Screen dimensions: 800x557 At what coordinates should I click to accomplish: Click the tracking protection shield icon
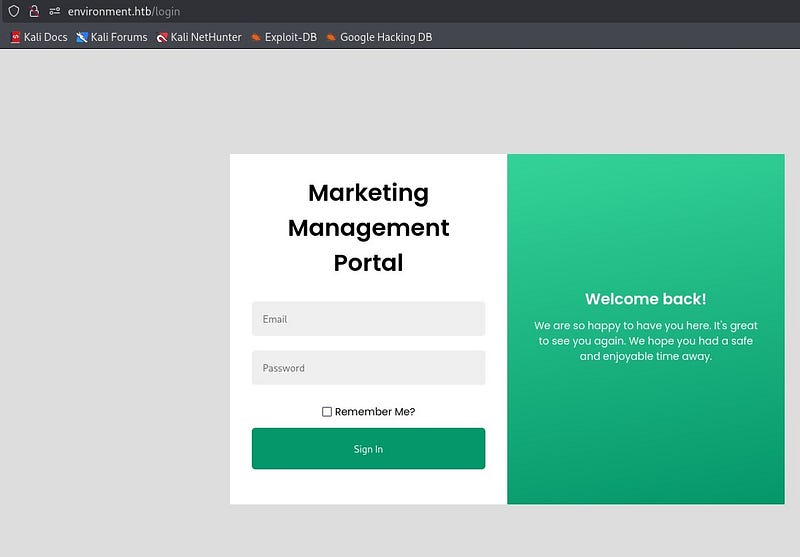pos(14,11)
